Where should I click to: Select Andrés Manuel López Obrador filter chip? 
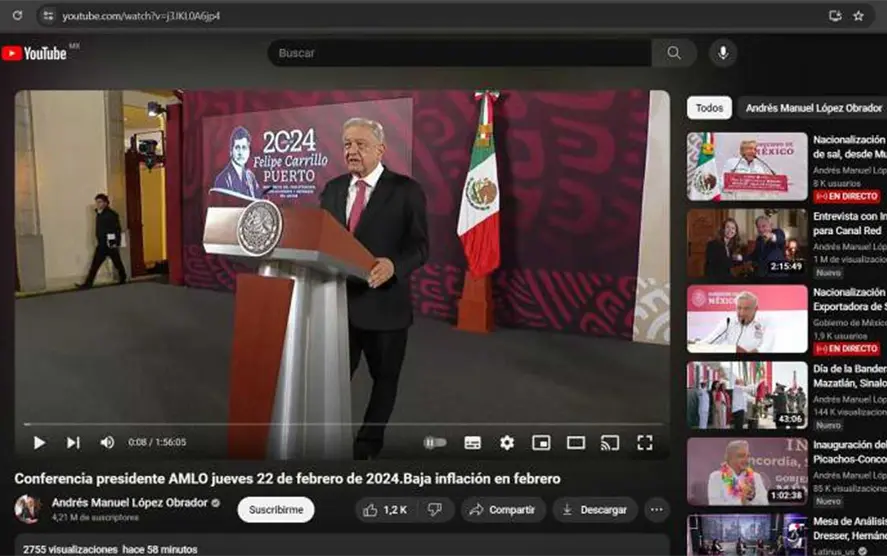point(812,108)
